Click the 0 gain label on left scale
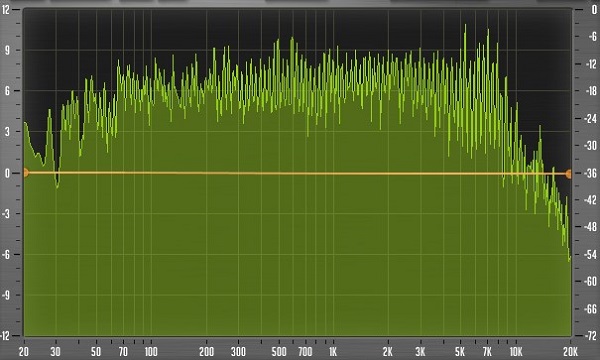The width and height of the screenshot is (600, 360). 6,173
